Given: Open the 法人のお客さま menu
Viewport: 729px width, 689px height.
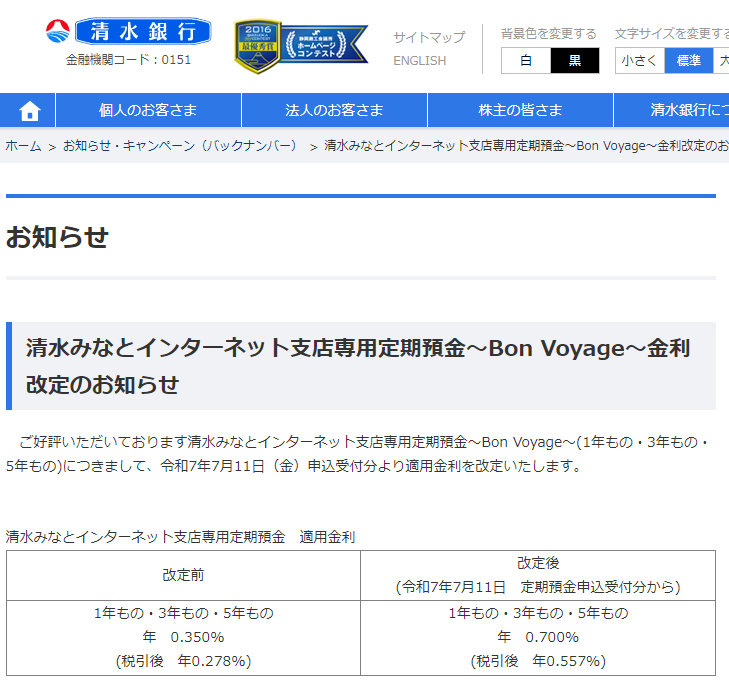Looking at the screenshot, I should click(334, 110).
